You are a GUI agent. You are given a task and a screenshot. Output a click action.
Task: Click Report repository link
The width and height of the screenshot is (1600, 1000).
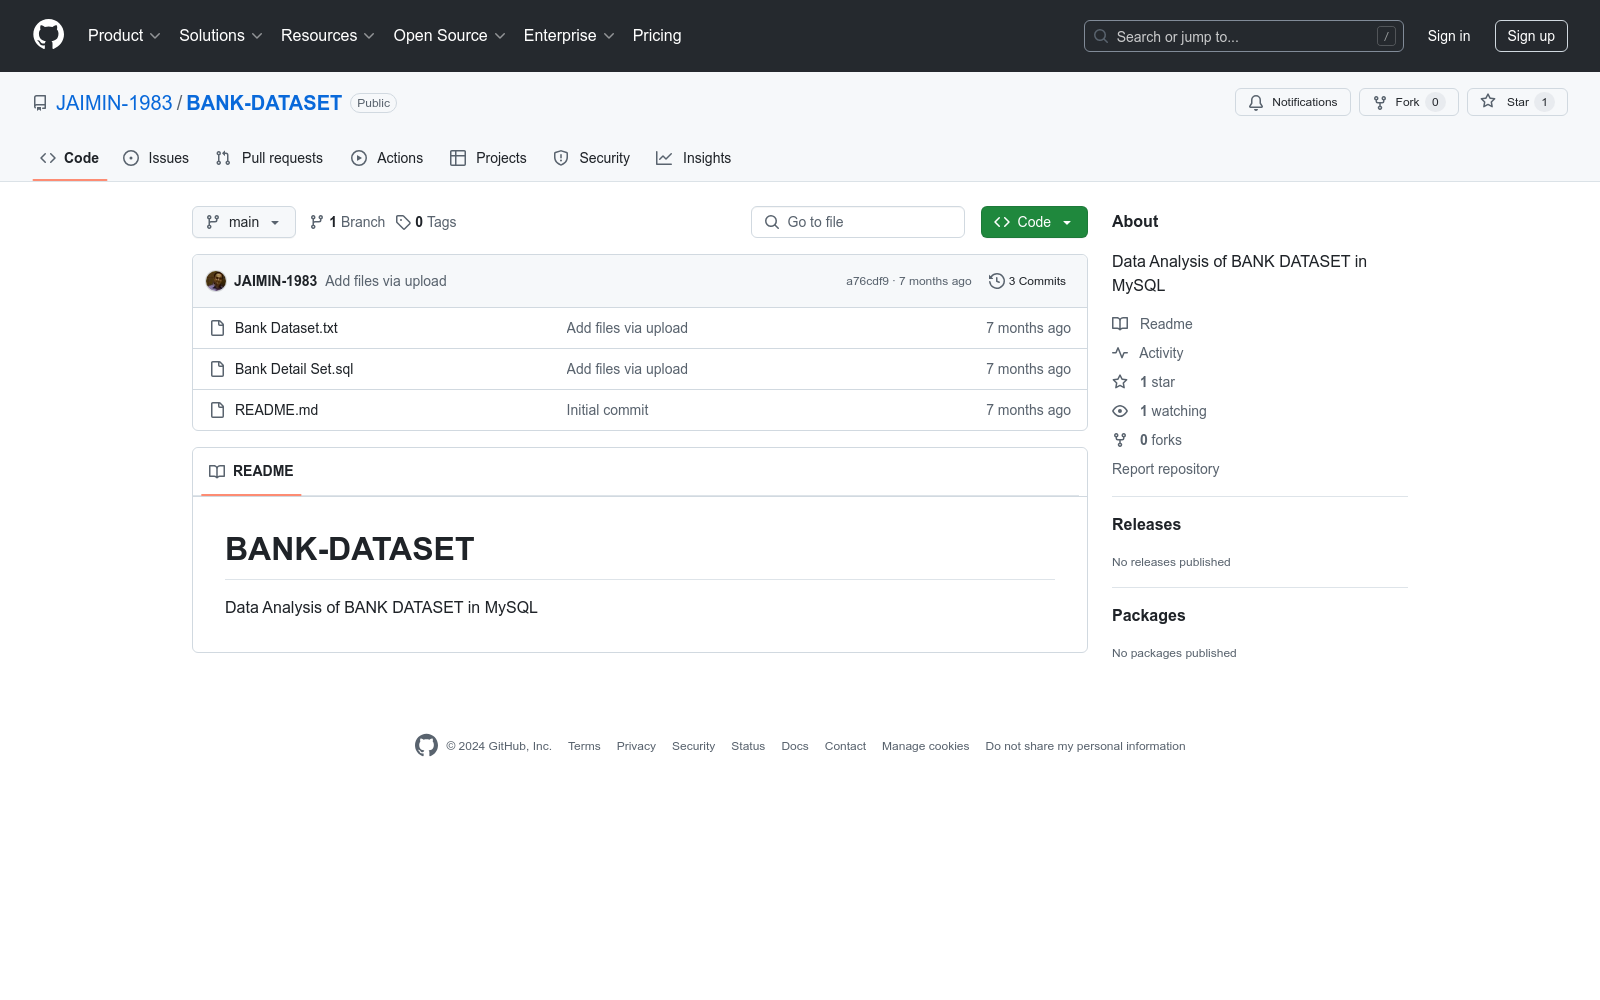point(1165,469)
